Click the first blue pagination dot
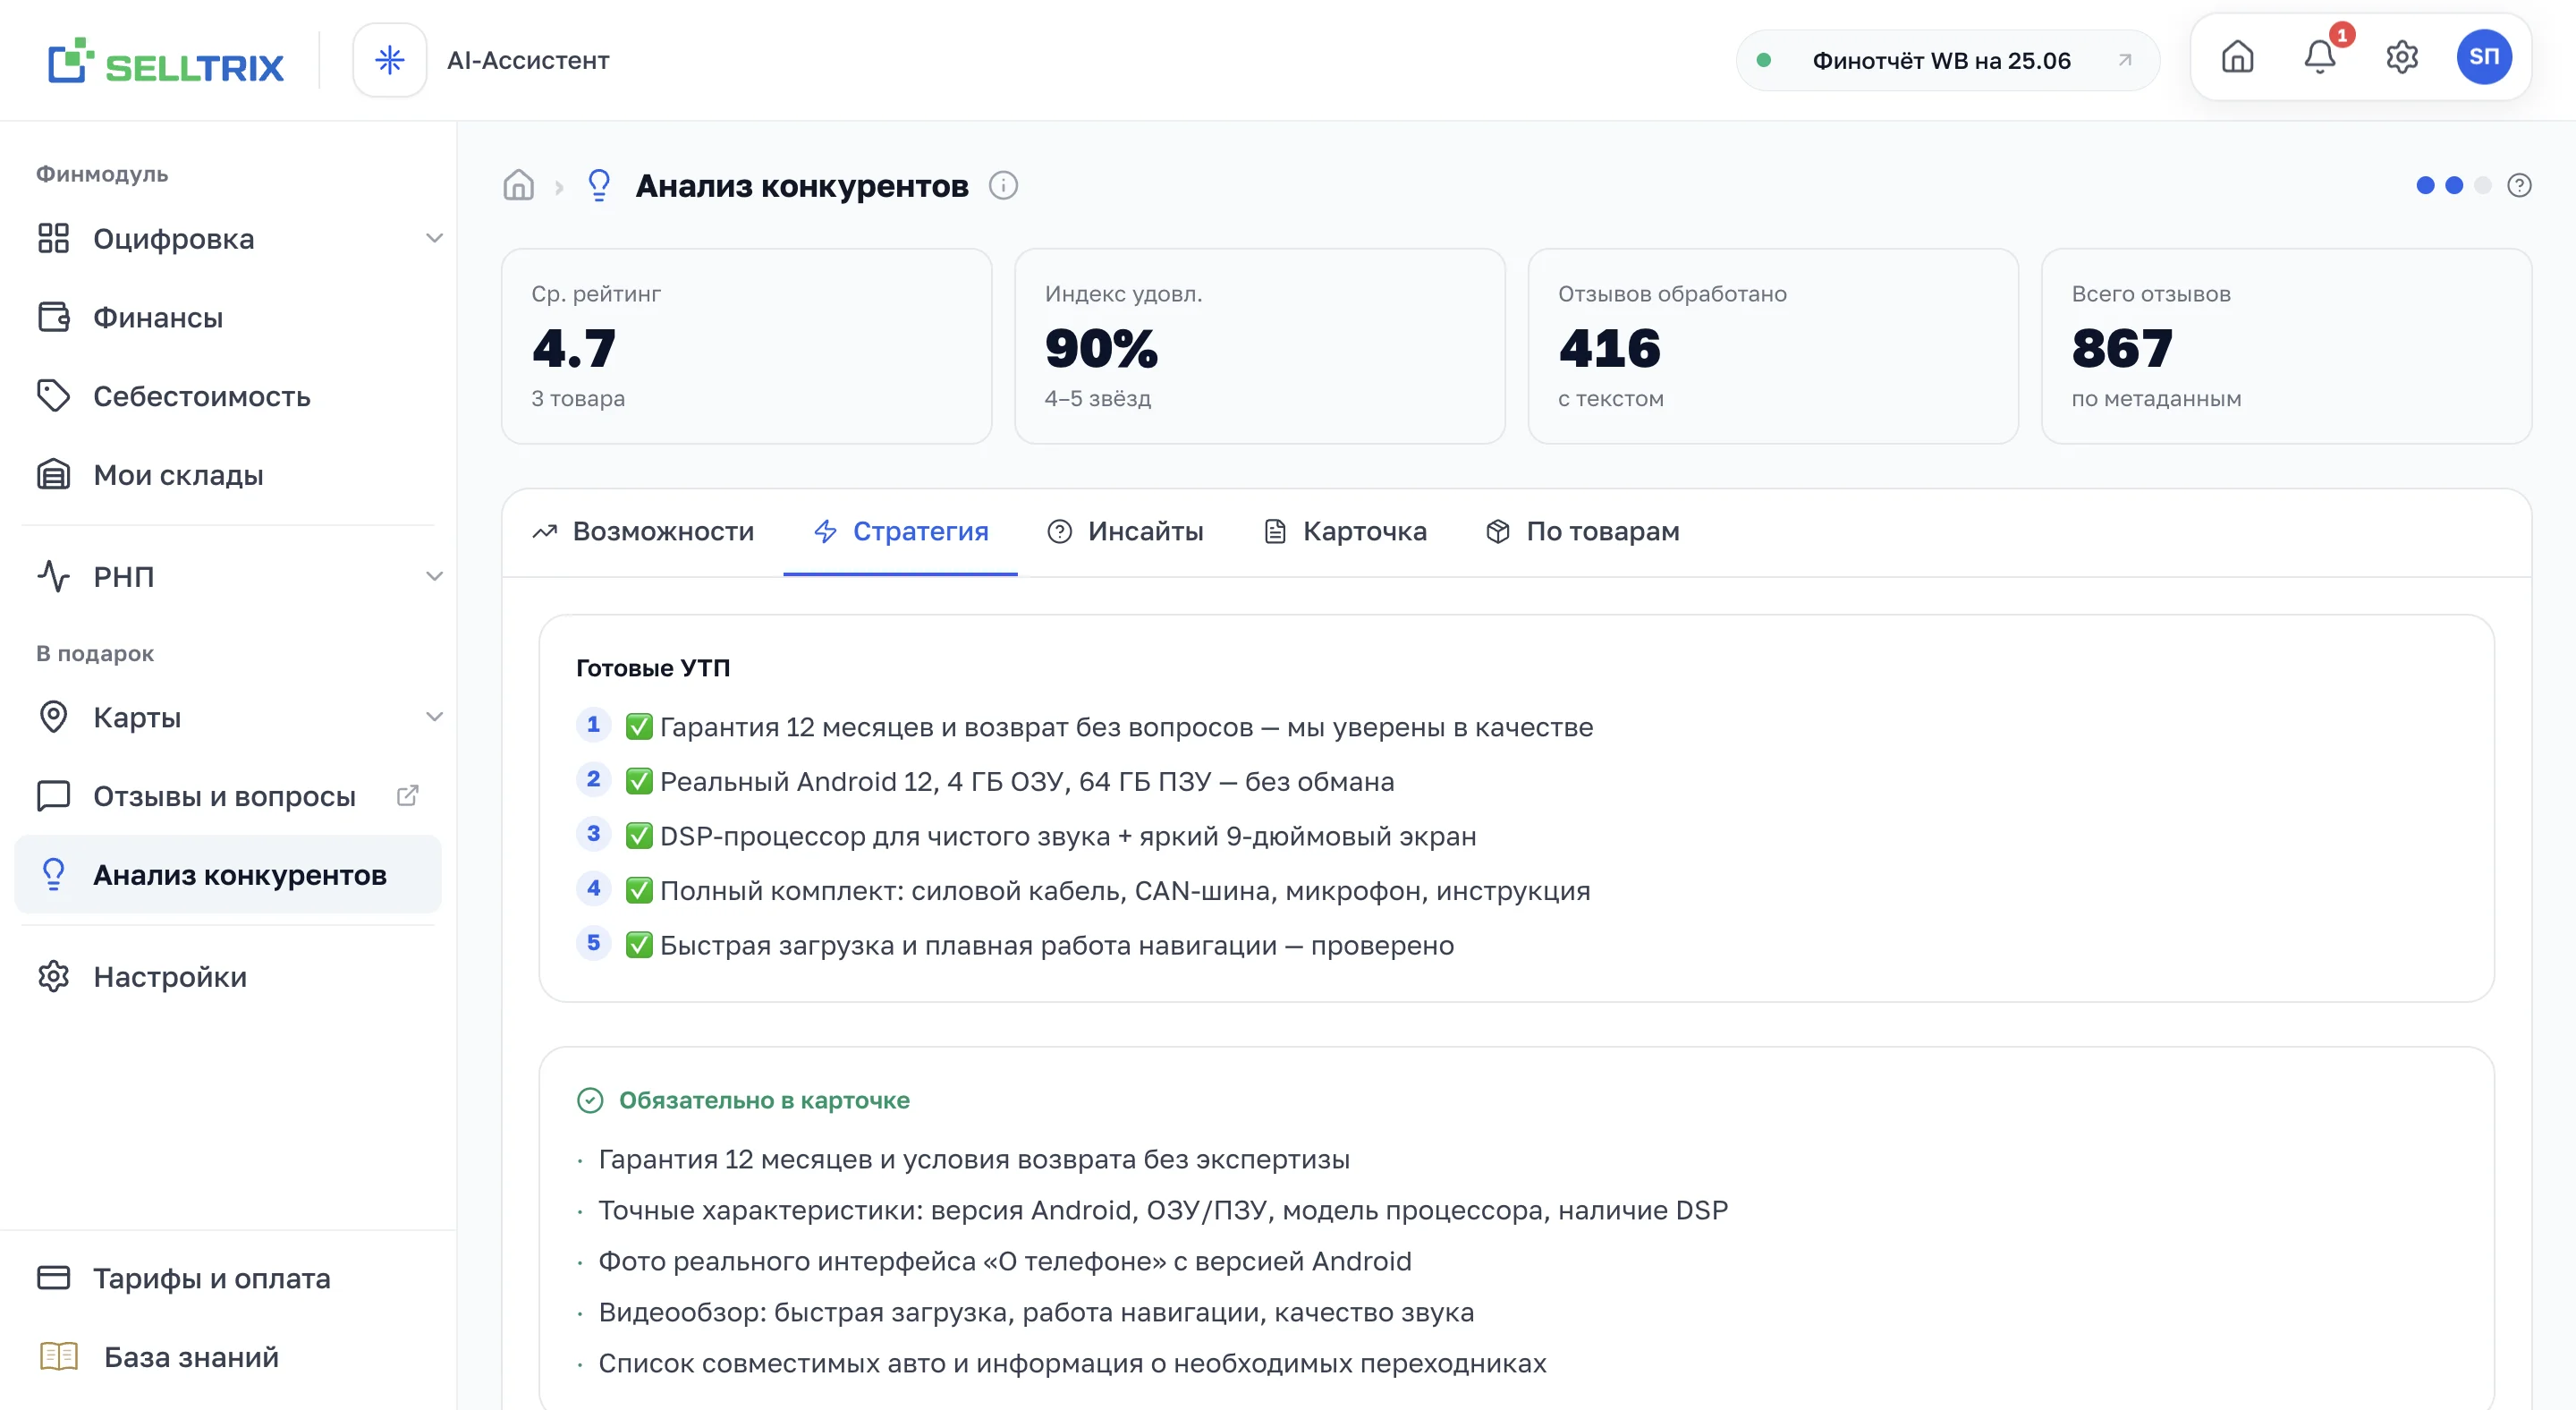 coord(2425,185)
